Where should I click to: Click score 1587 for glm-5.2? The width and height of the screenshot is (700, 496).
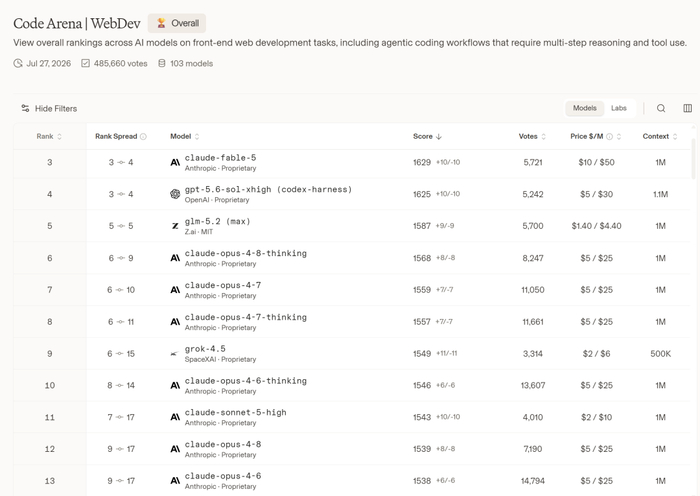(x=422, y=226)
